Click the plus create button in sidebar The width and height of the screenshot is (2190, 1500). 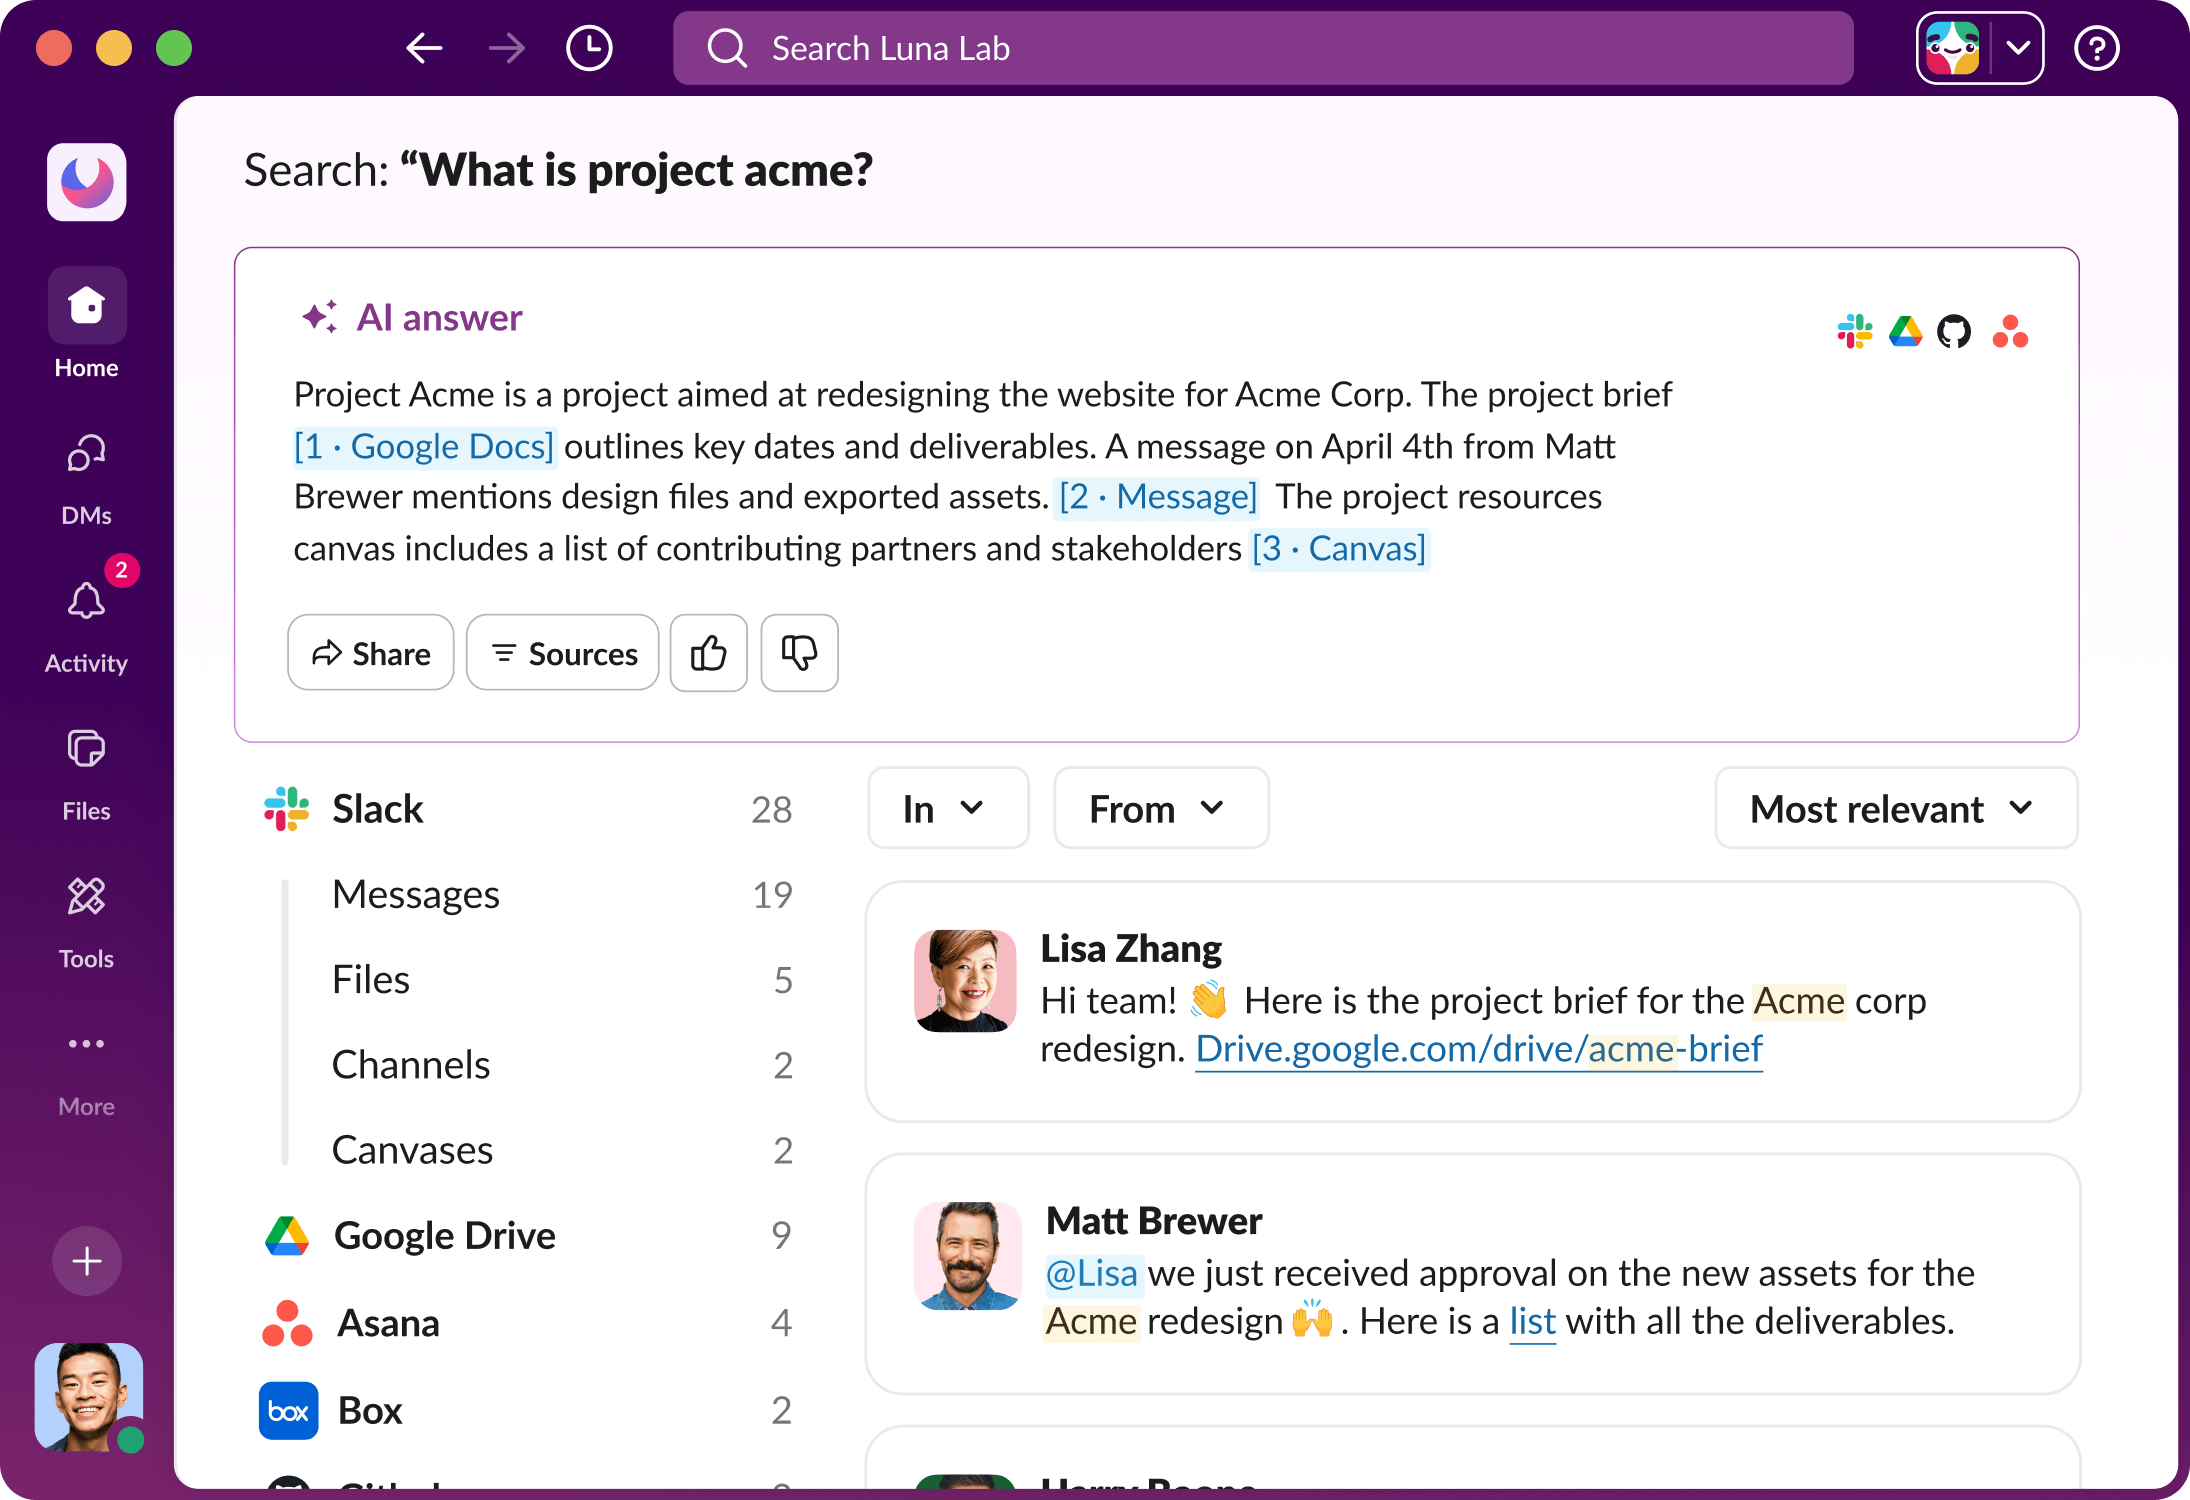87,1261
